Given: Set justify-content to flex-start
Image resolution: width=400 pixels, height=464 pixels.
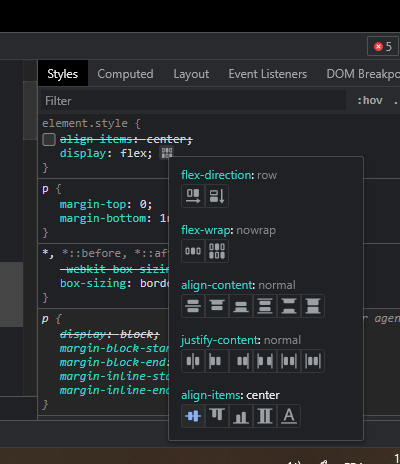Looking at the screenshot, I should (x=217, y=361).
